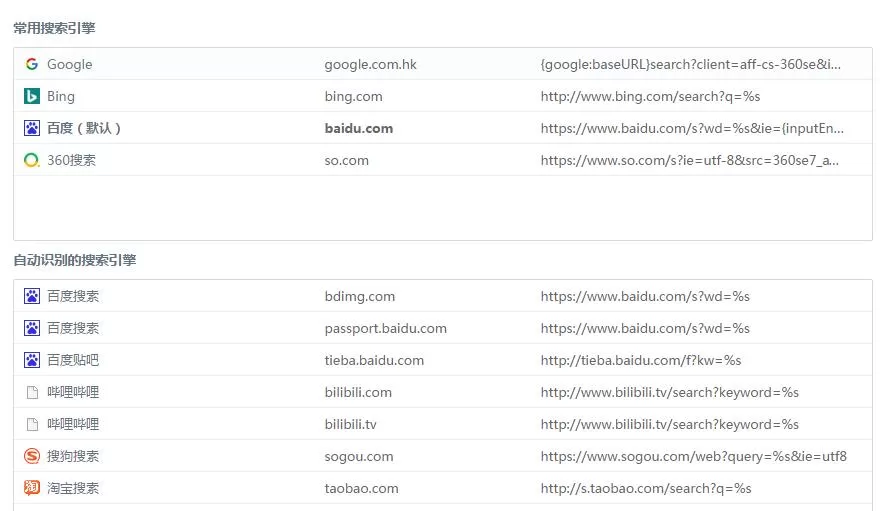Click the 百度贴吧 paw icon

tap(32, 360)
